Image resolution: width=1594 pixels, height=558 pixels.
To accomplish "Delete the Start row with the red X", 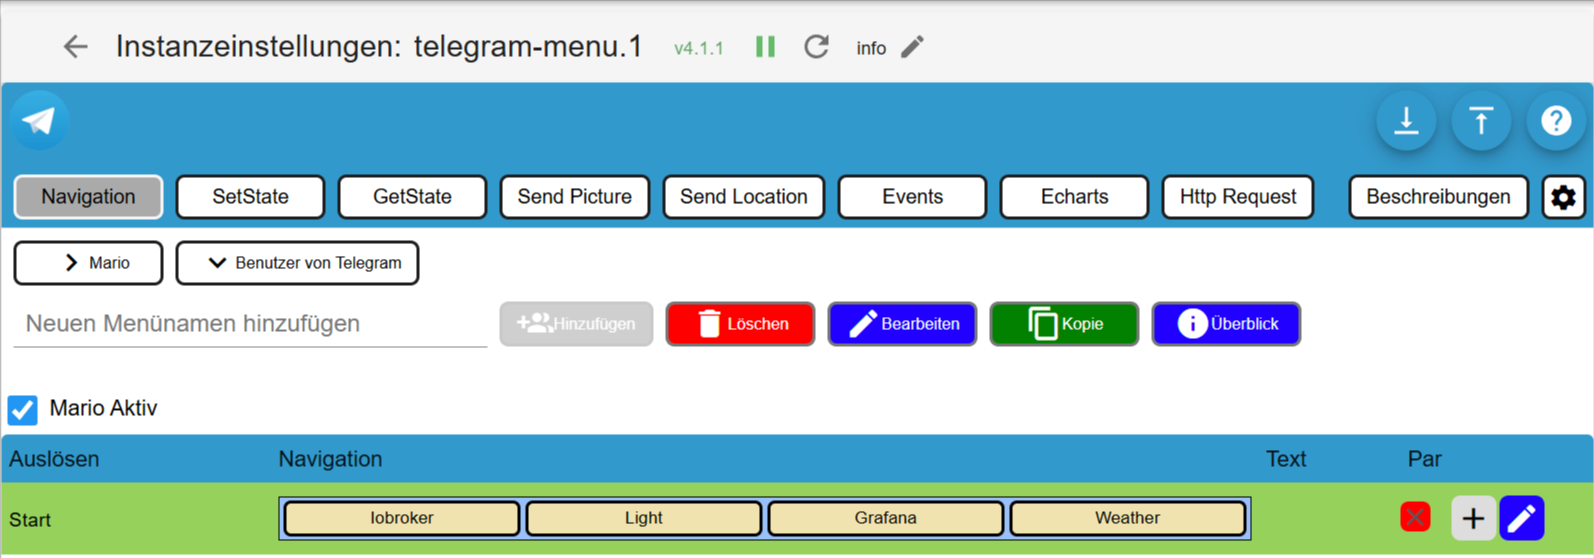I will pyautogui.click(x=1415, y=518).
